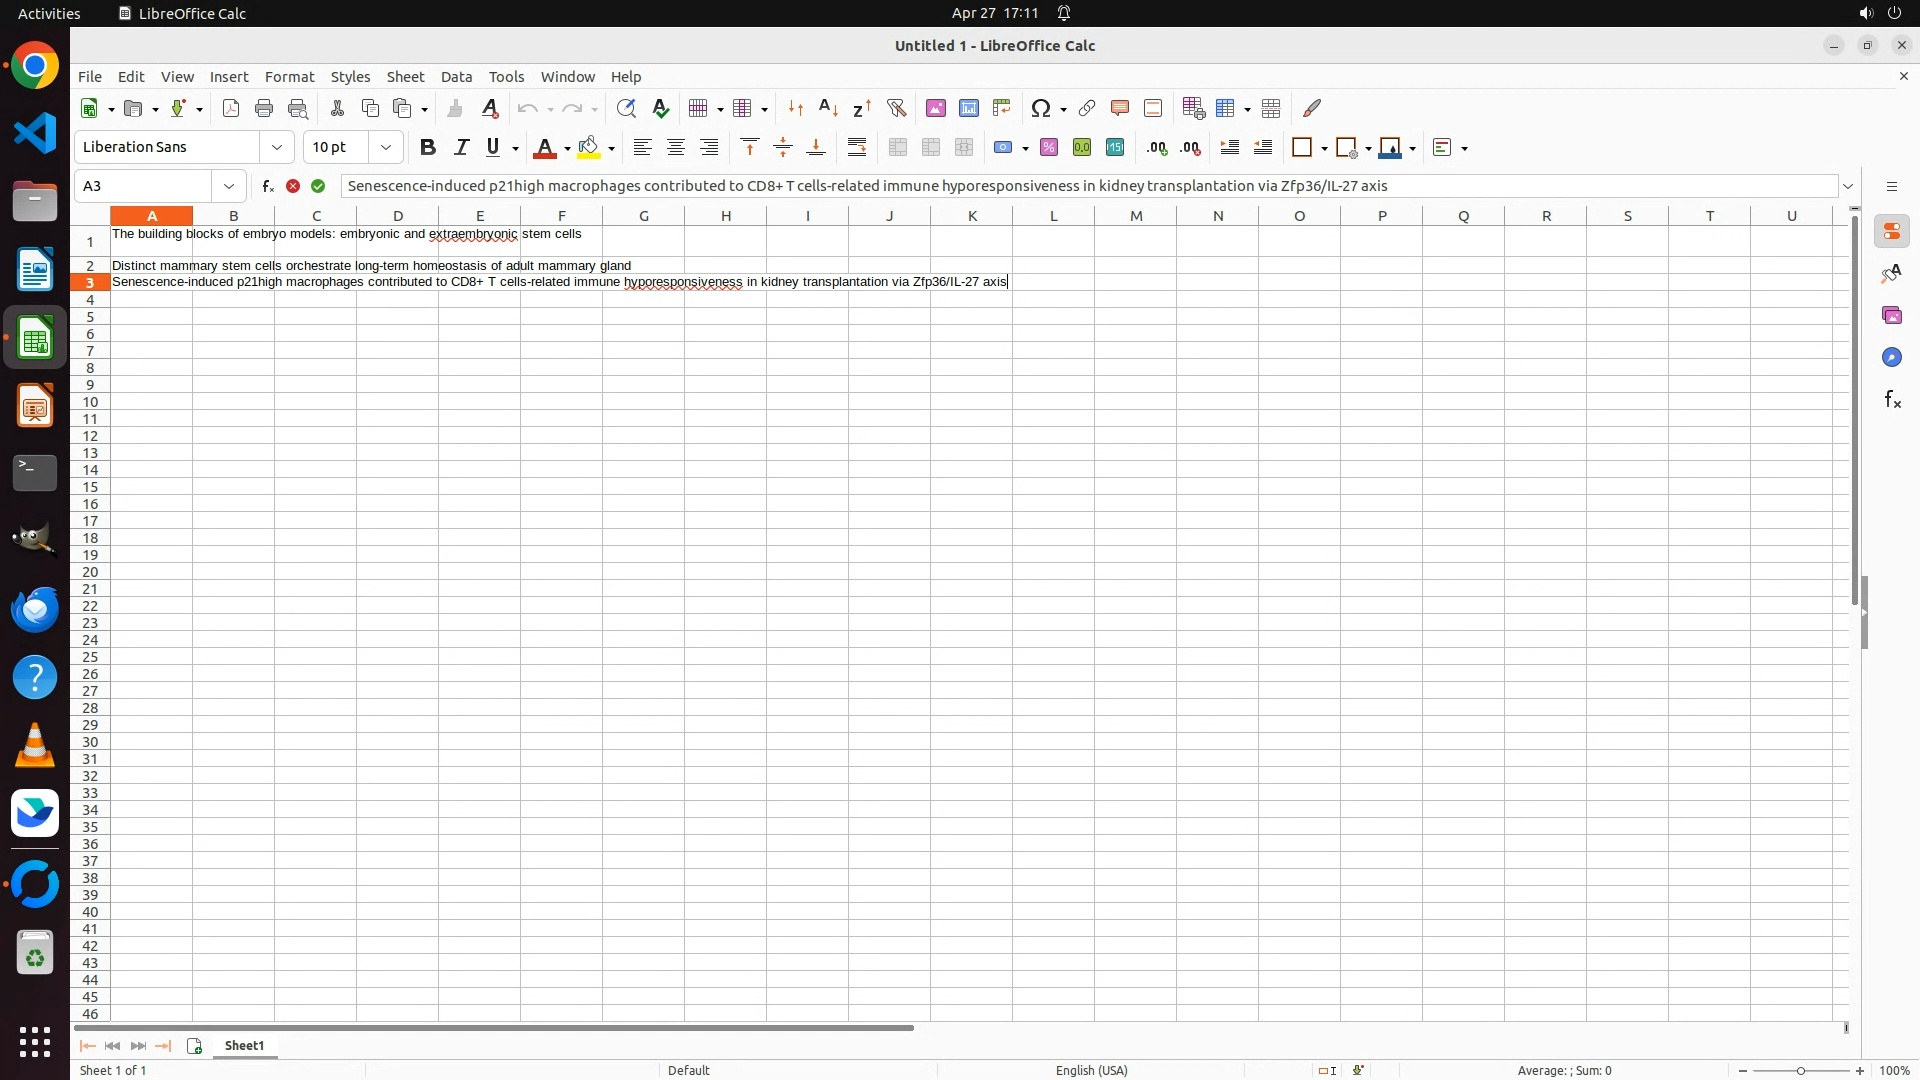
Task: Toggle Bold formatting
Action: pyautogui.click(x=428, y=148)
